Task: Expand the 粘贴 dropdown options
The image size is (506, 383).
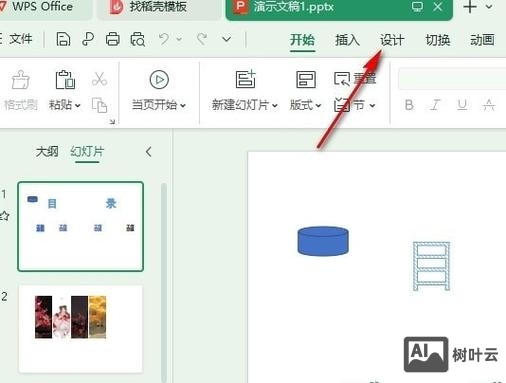Action: click(77, 106)
